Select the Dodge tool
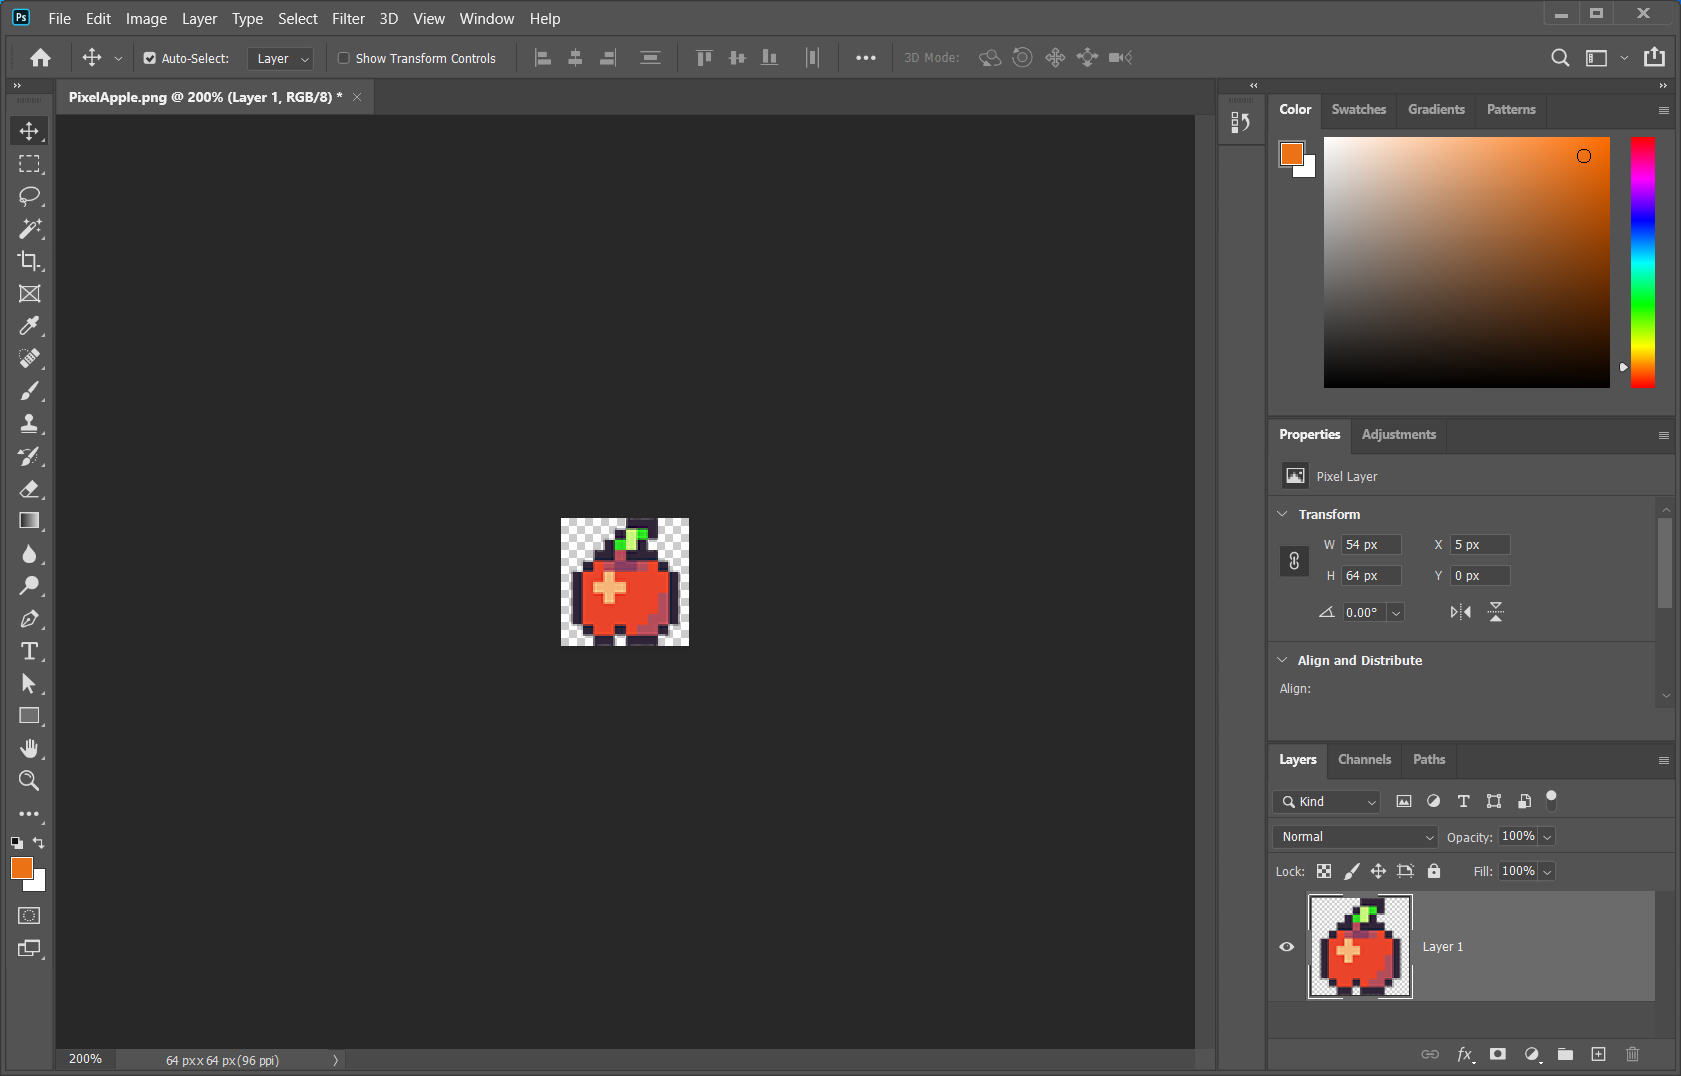The height and width of the screenshot is (1076, 1681). 29,586
